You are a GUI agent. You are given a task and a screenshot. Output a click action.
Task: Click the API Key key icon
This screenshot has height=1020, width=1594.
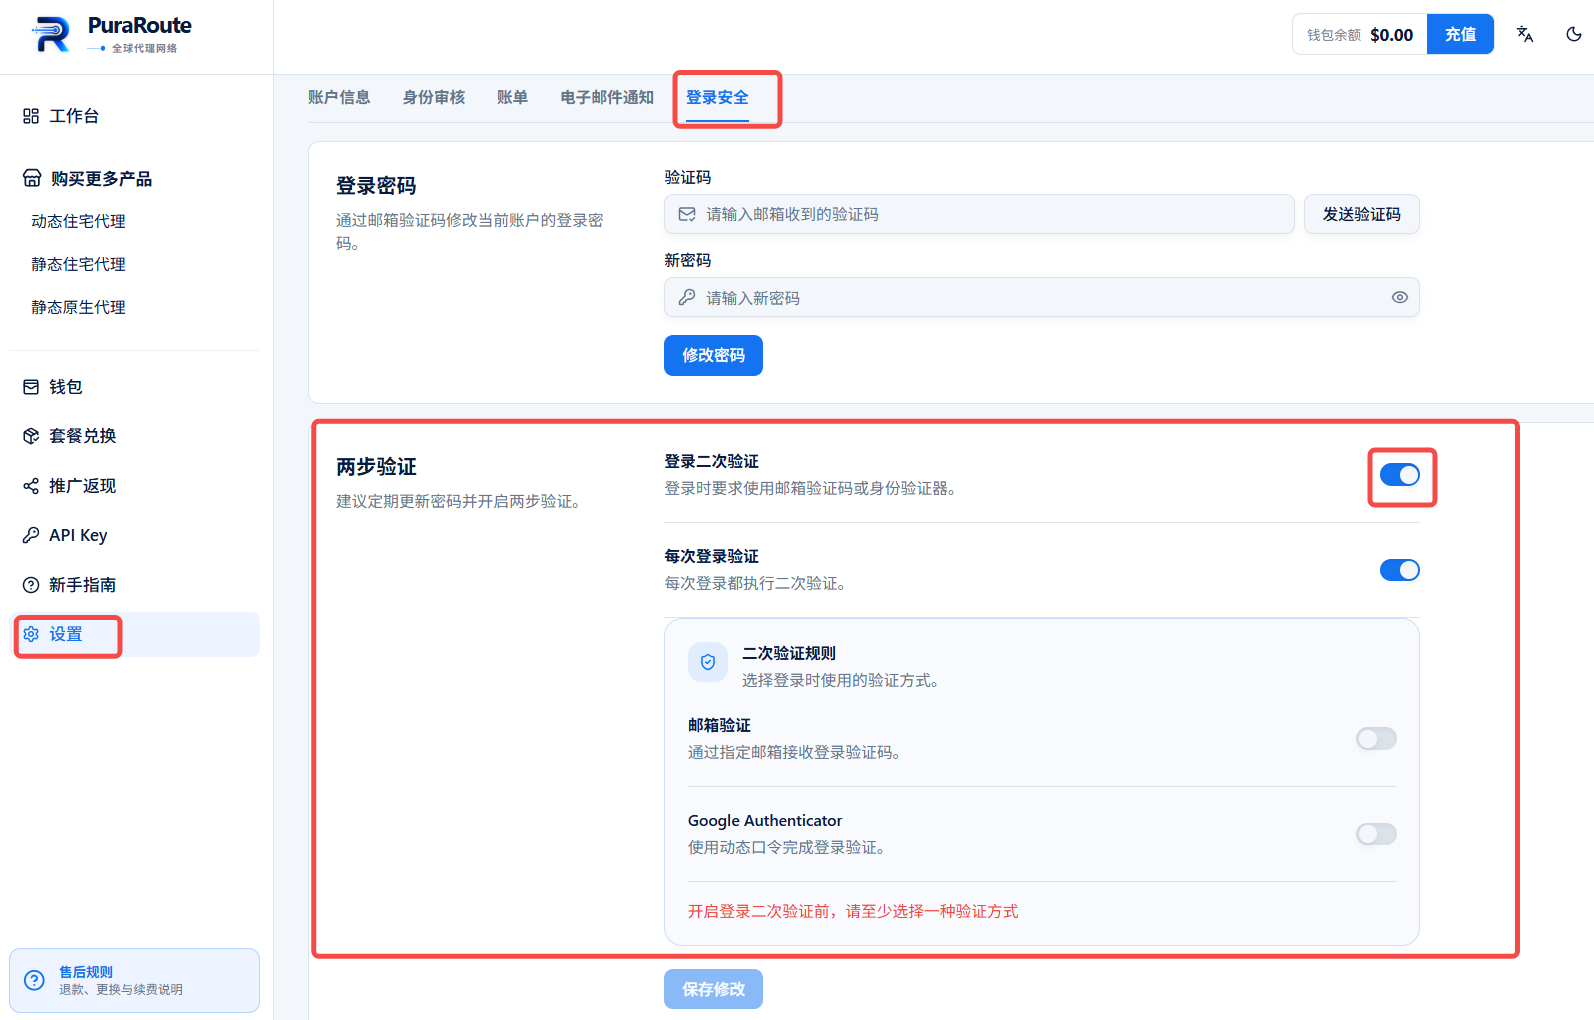point(31,535)
